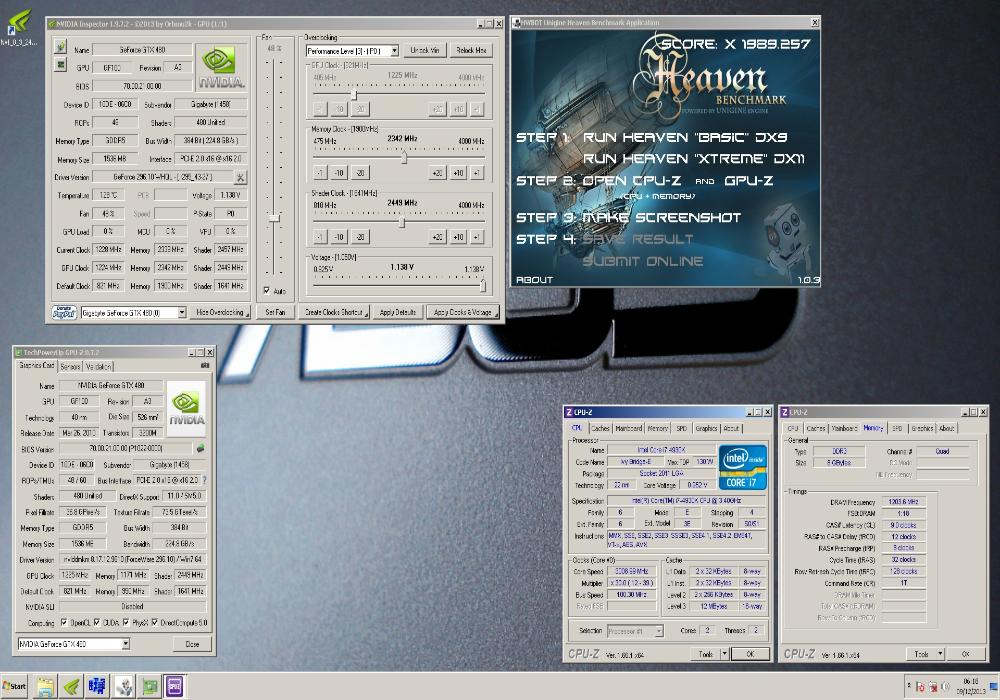Click About in the Heaven benchmark window

[534, 279]
